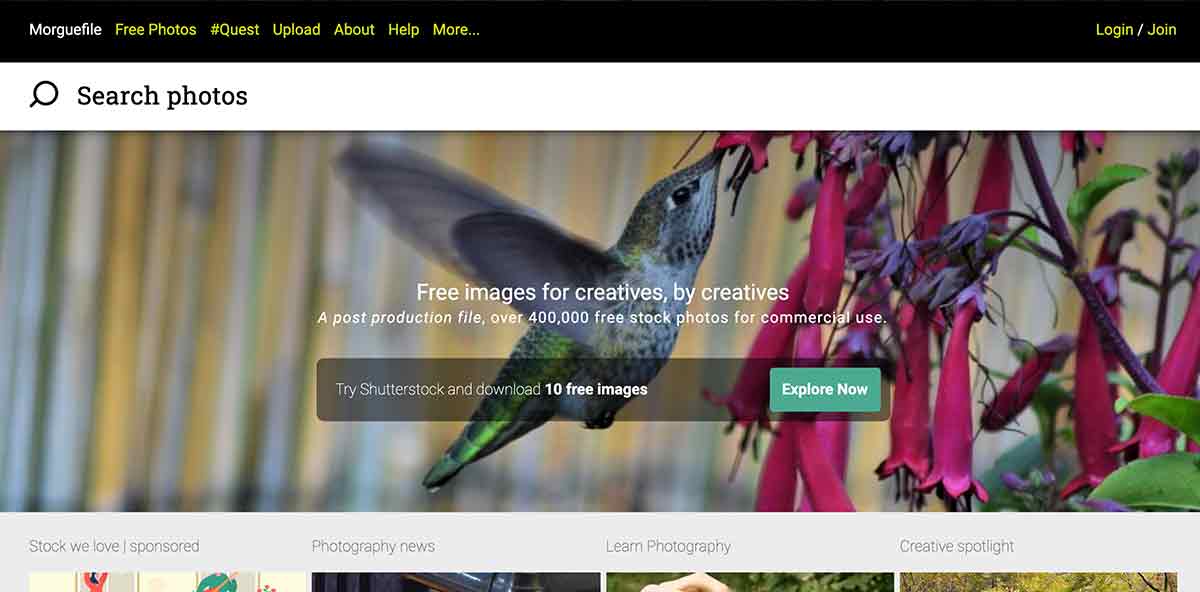This screenshot has width=1200, height=592.
Task: Visit the Help section
Action: click(x=404, y=30)
